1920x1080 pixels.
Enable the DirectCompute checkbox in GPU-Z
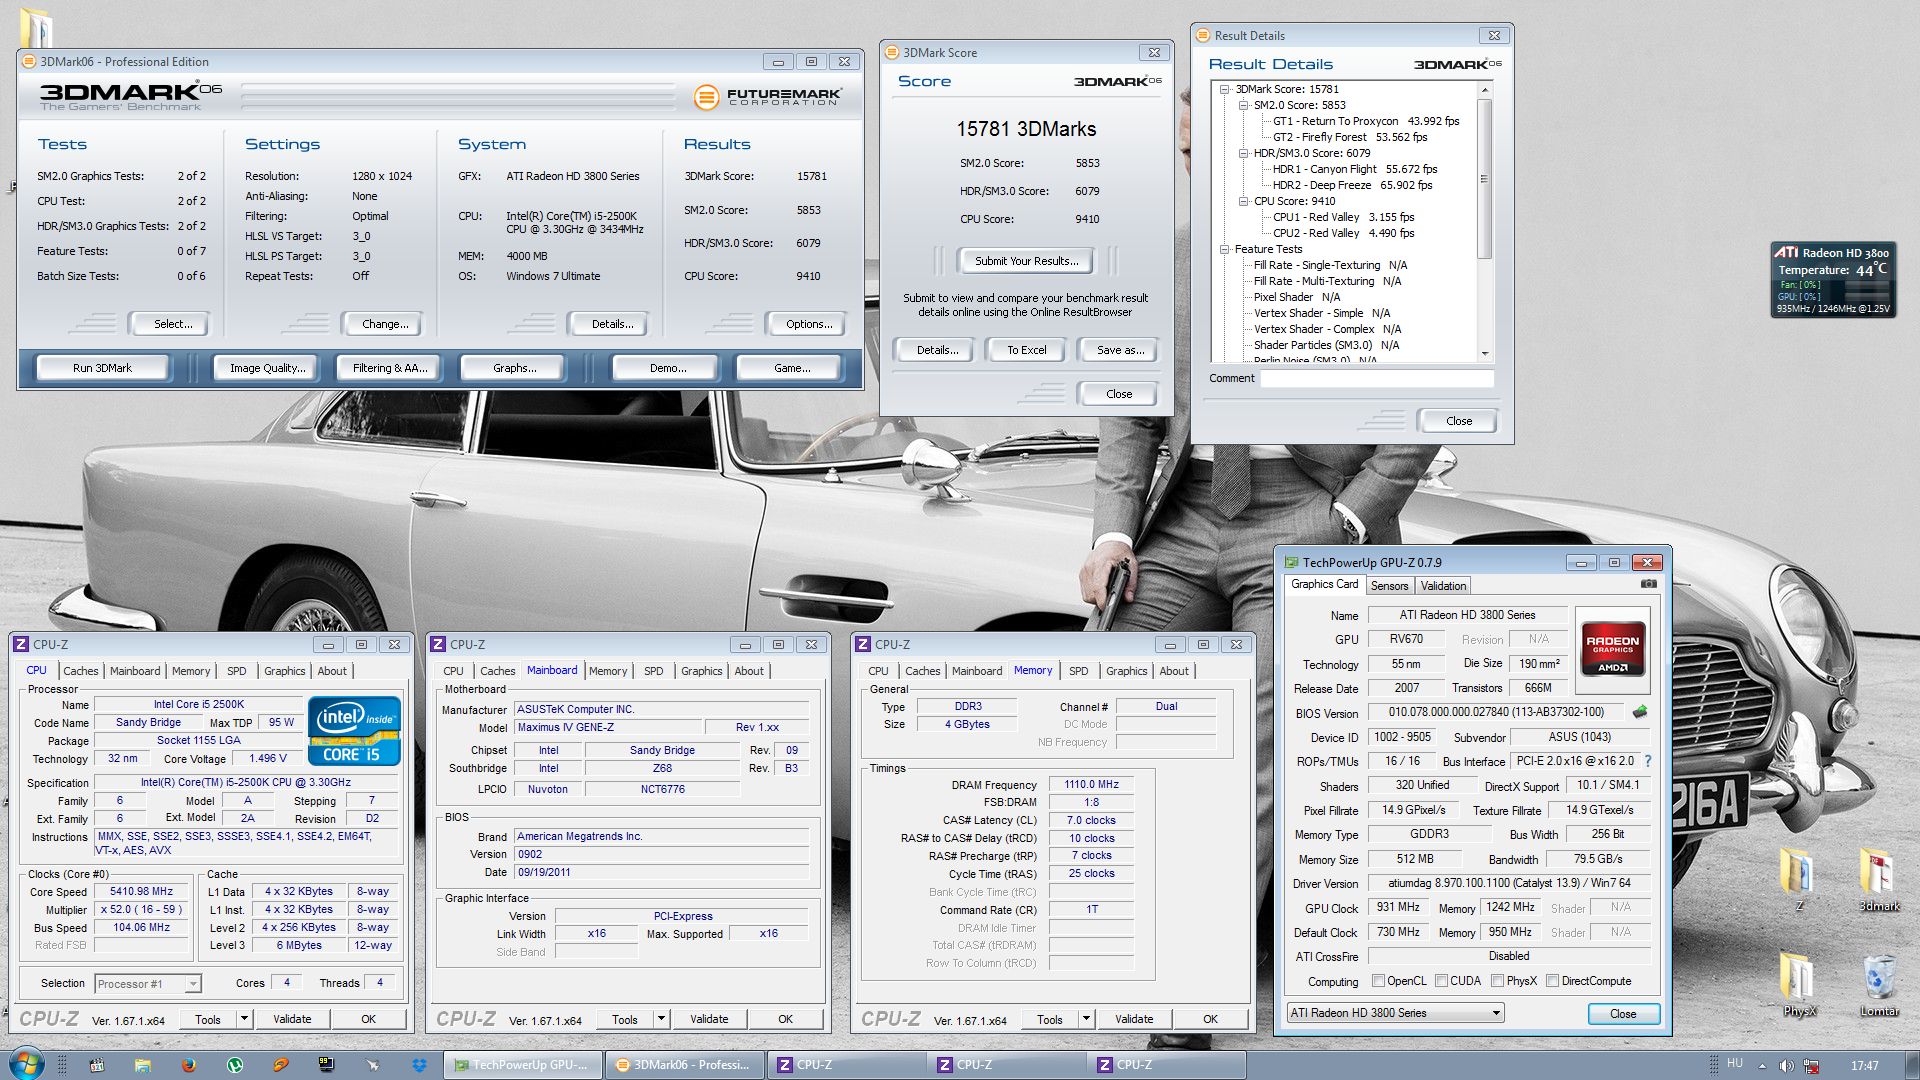pos(1552,981)
